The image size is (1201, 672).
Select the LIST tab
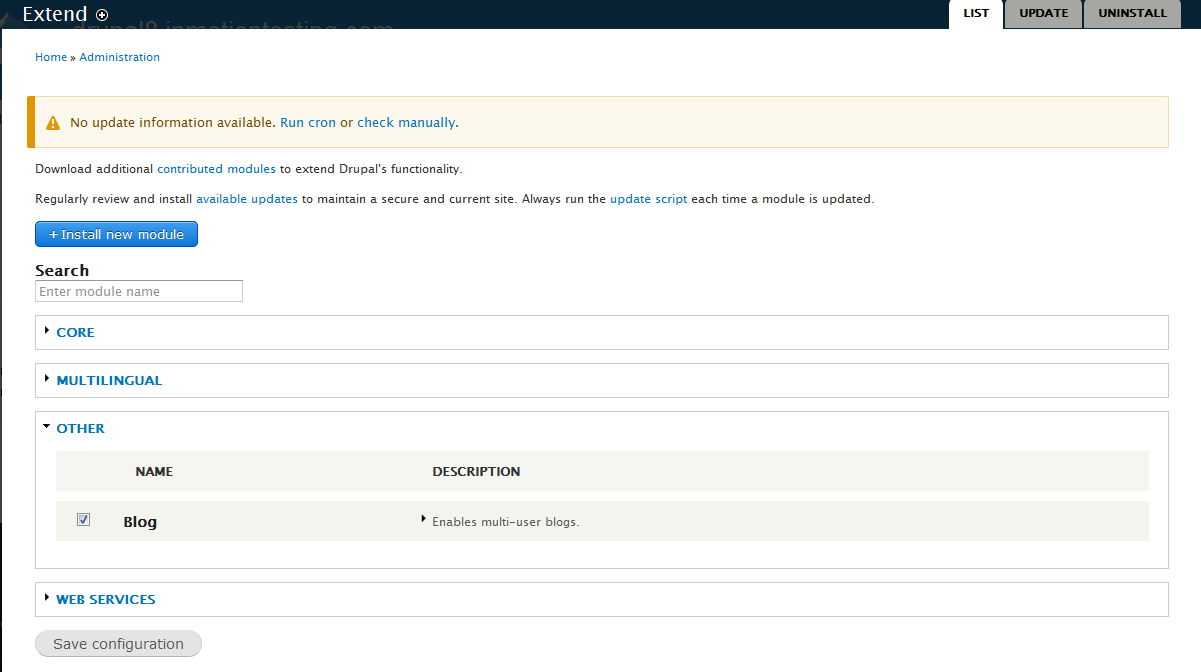976,14
